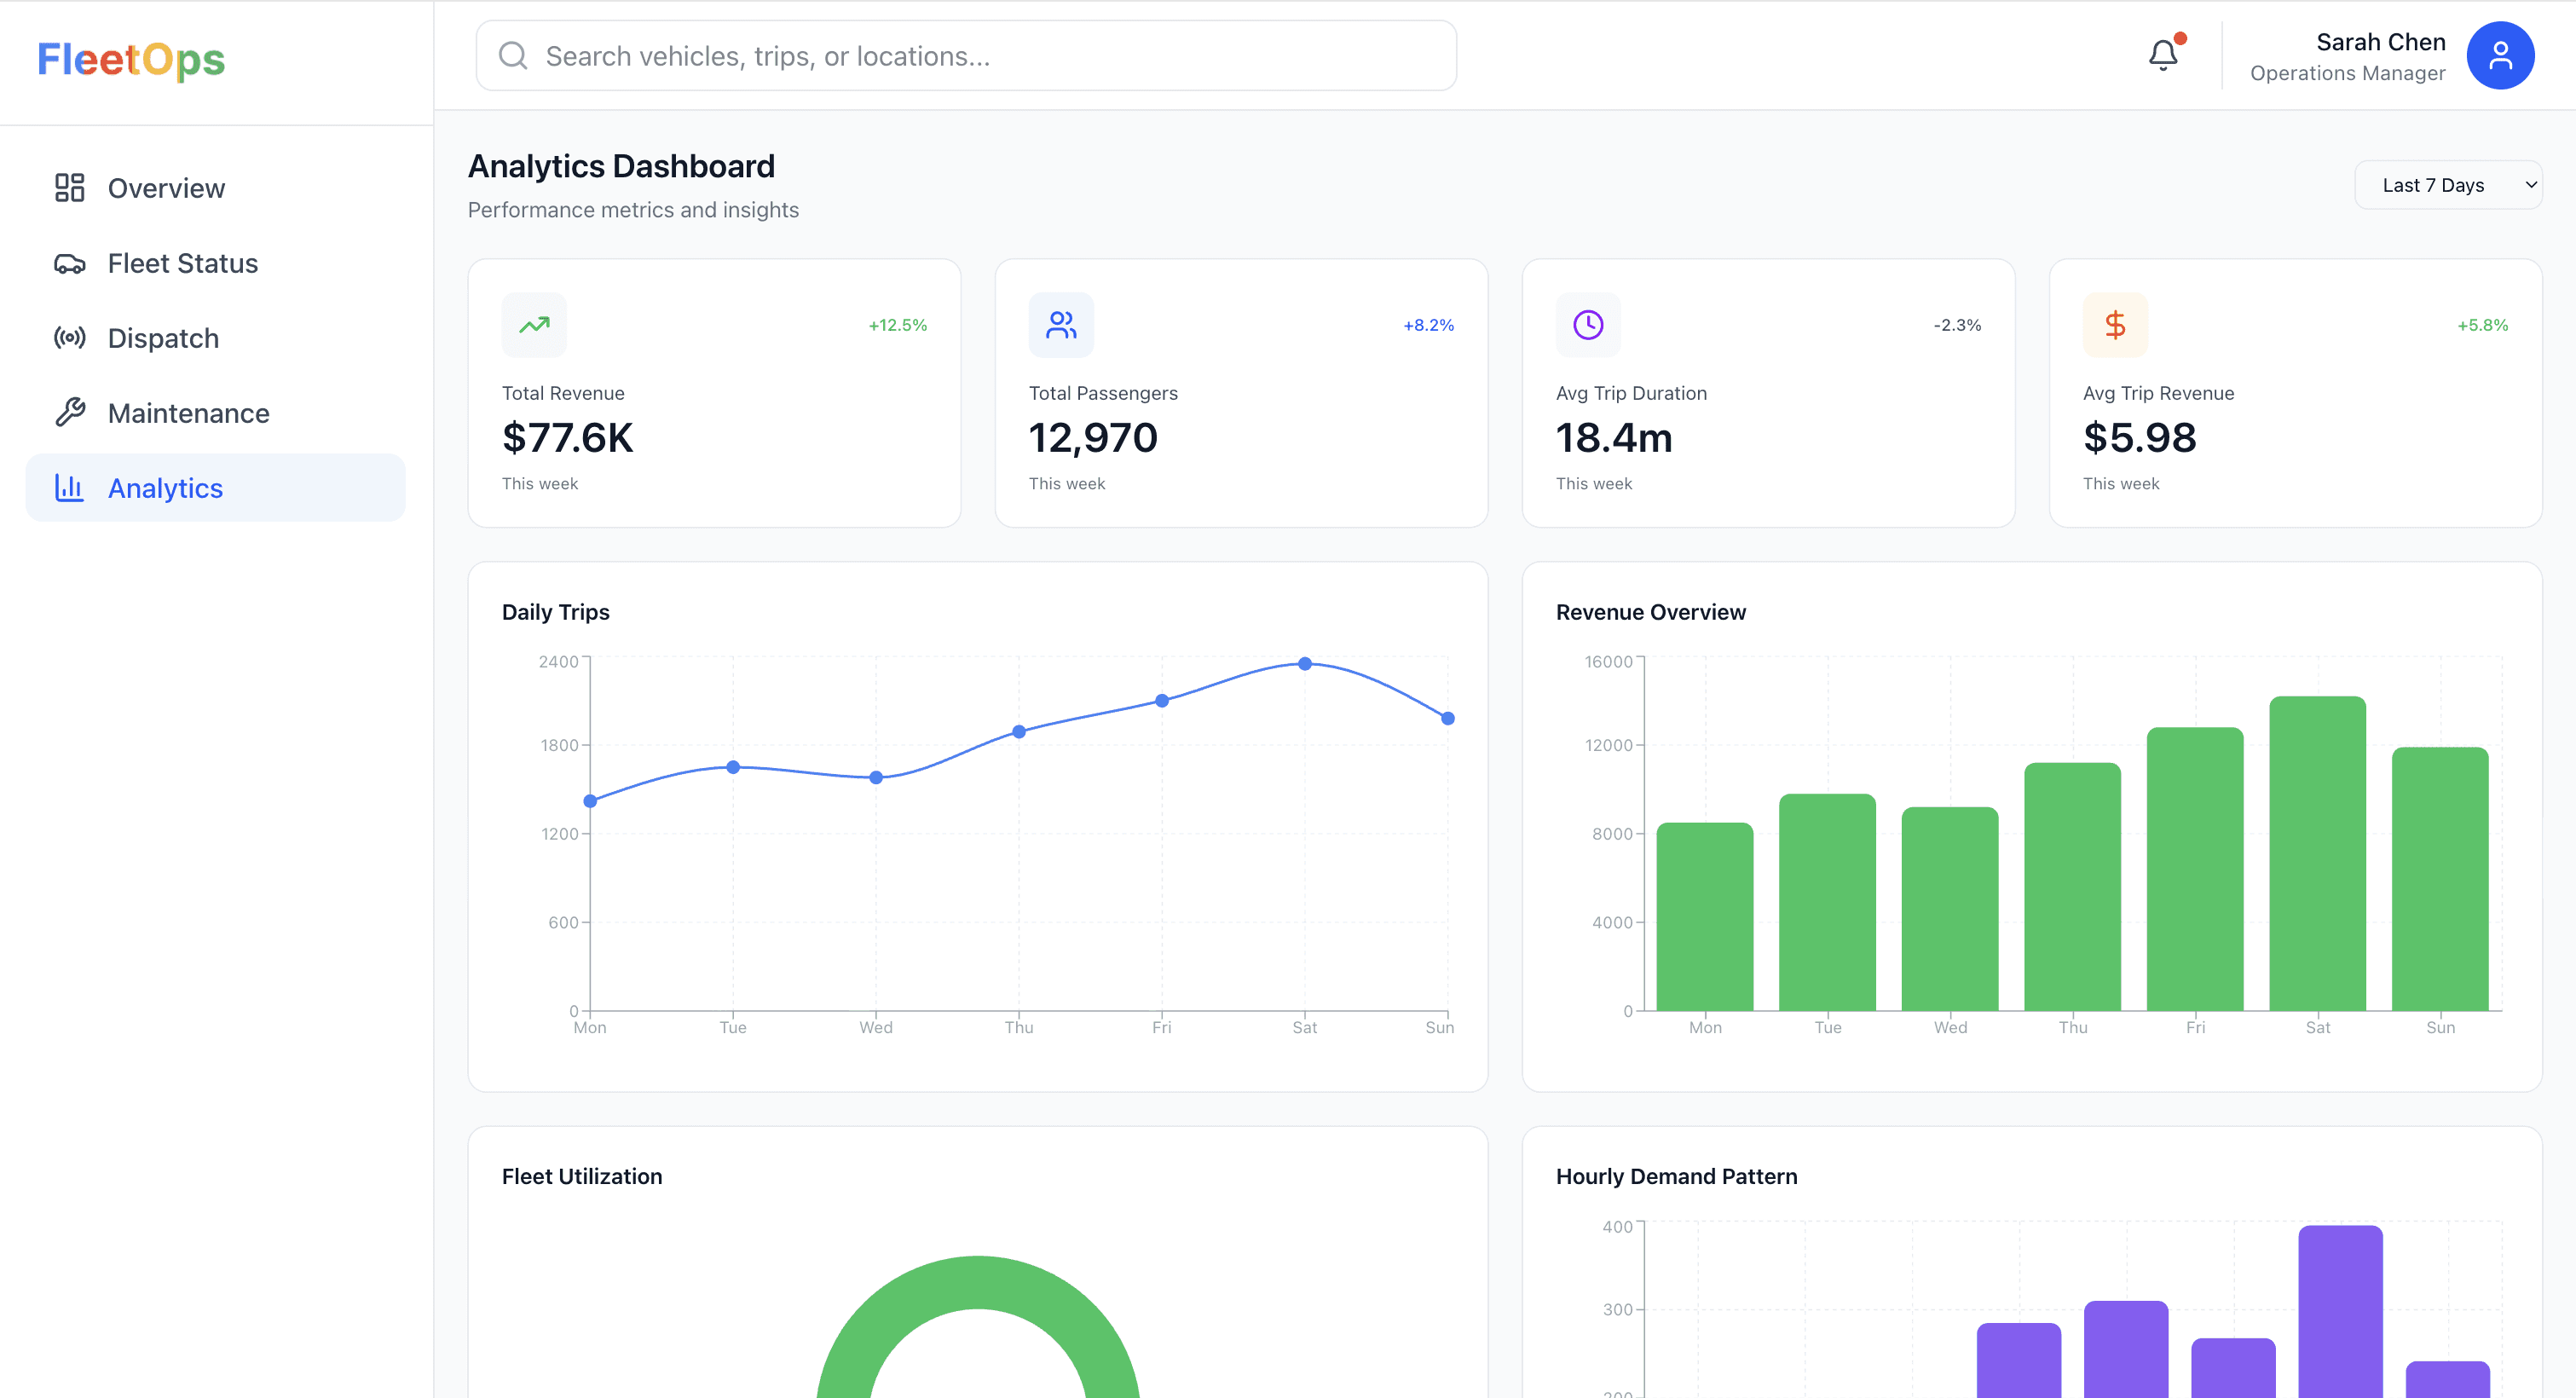Click the Maintenance wrench icon

[70, 412]
